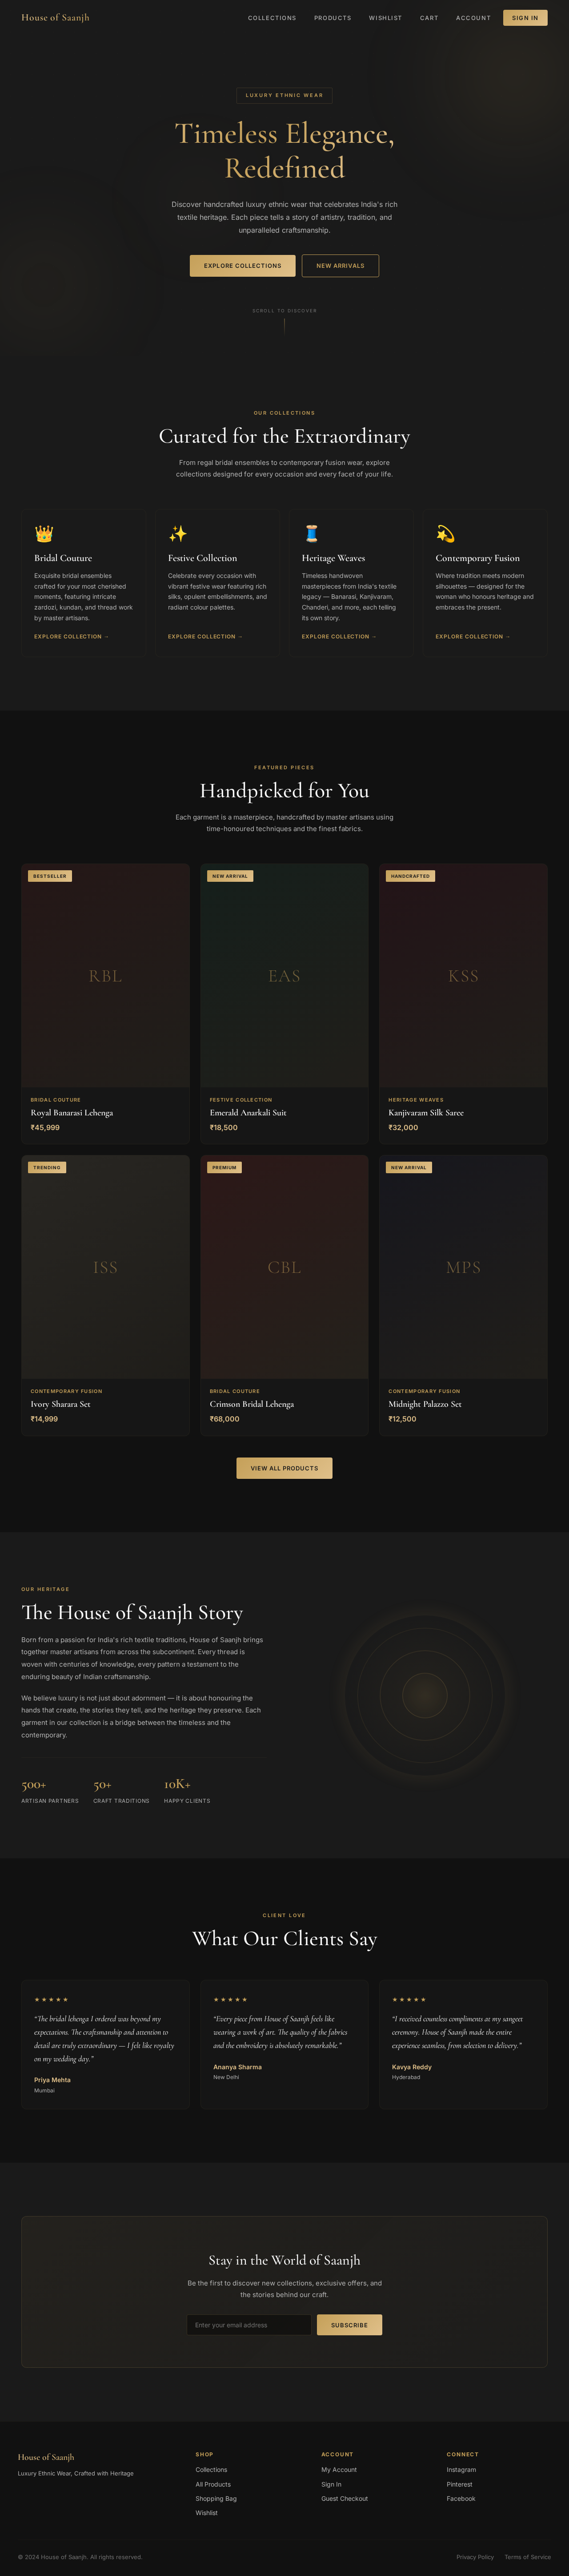Open the EAS product image thumbnail
This screenshot has width=569, height=2576.
tap(284, 976)
